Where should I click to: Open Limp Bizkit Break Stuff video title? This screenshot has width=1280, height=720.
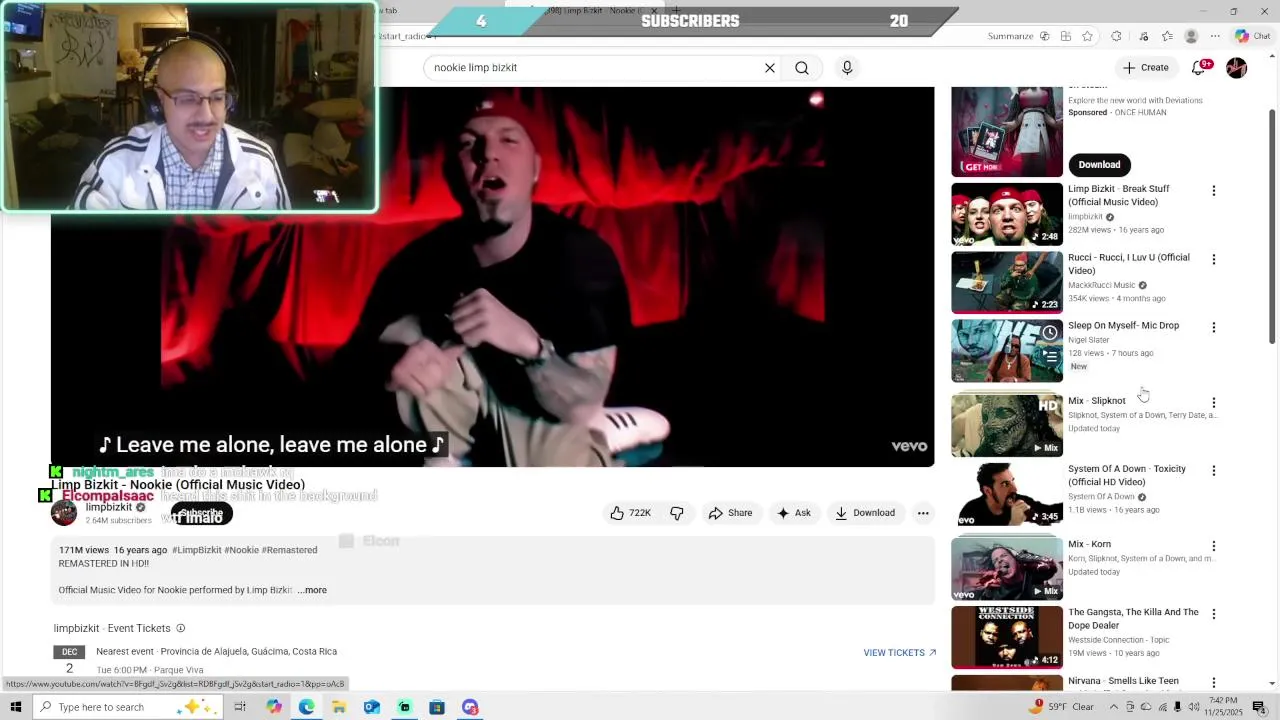(x=1118, y=195)
